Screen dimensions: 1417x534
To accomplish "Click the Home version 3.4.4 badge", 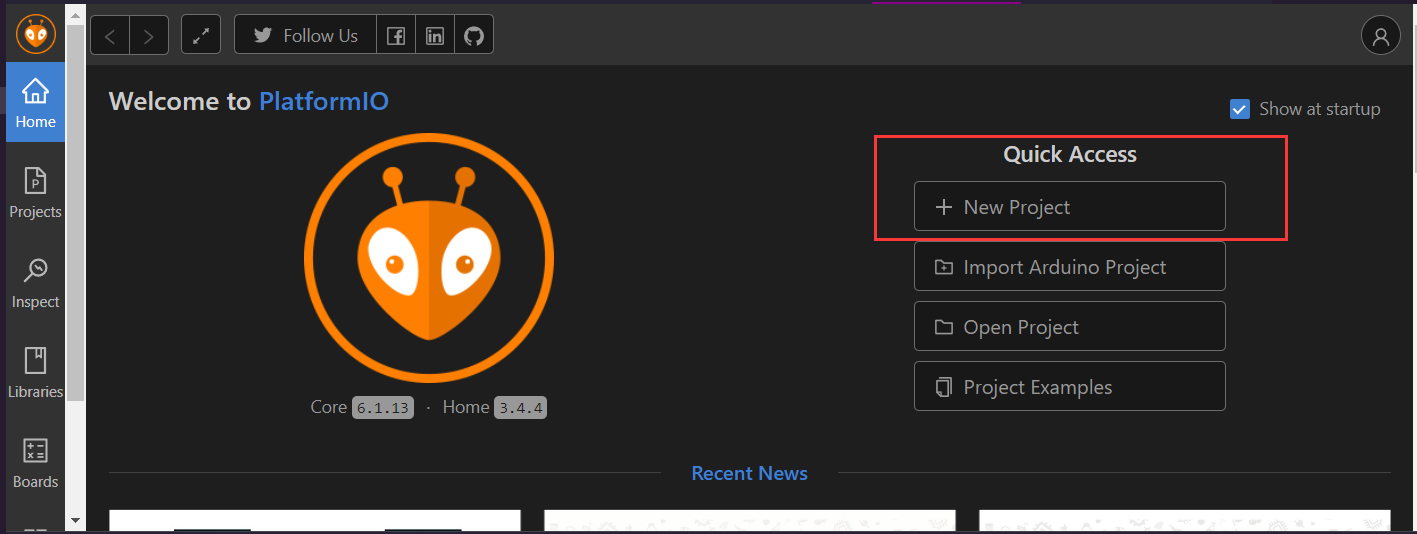I will coord(520,408).
